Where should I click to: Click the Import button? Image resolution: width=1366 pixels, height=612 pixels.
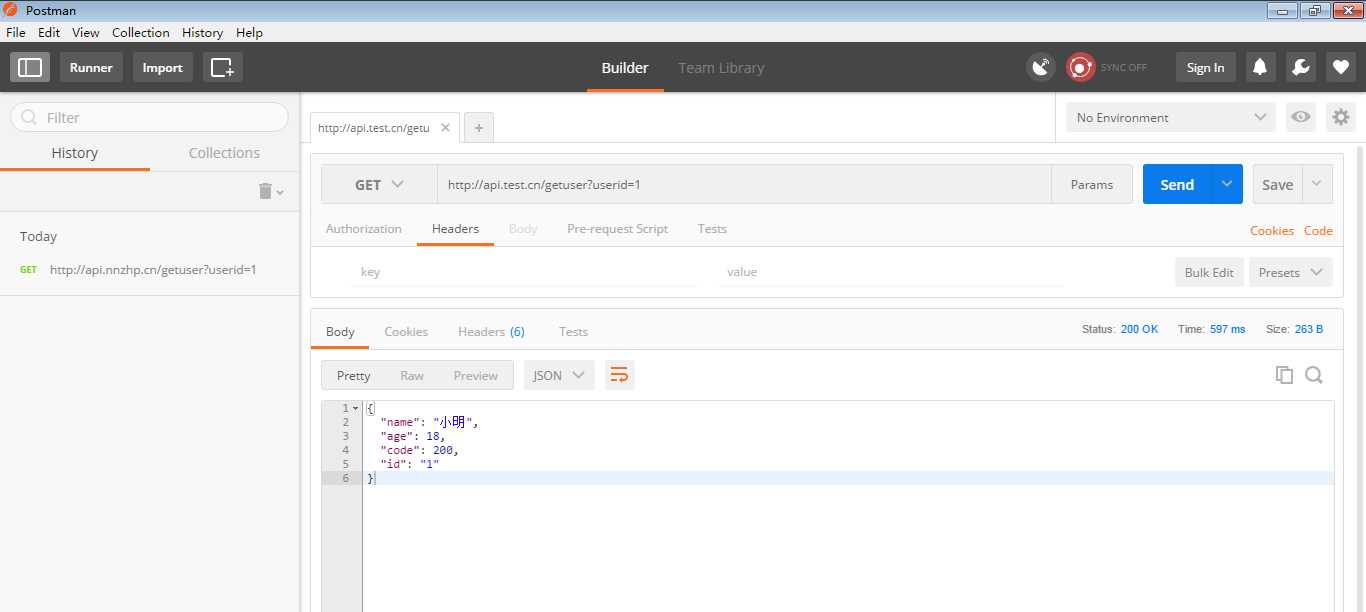162,68
